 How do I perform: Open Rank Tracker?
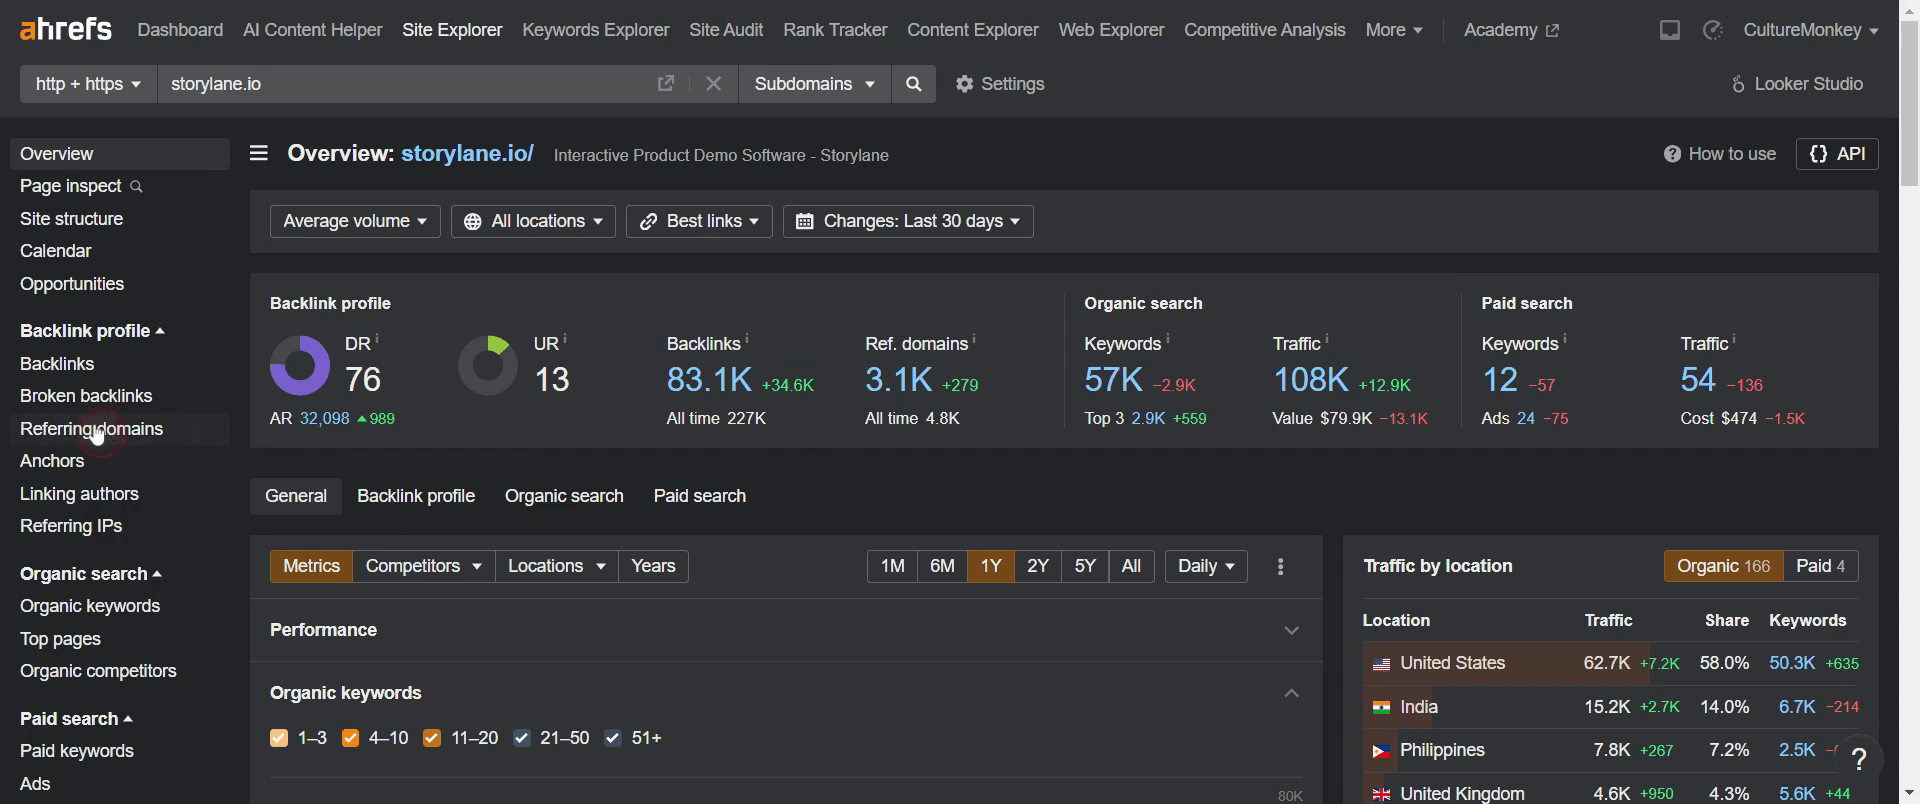click(835, 30)
